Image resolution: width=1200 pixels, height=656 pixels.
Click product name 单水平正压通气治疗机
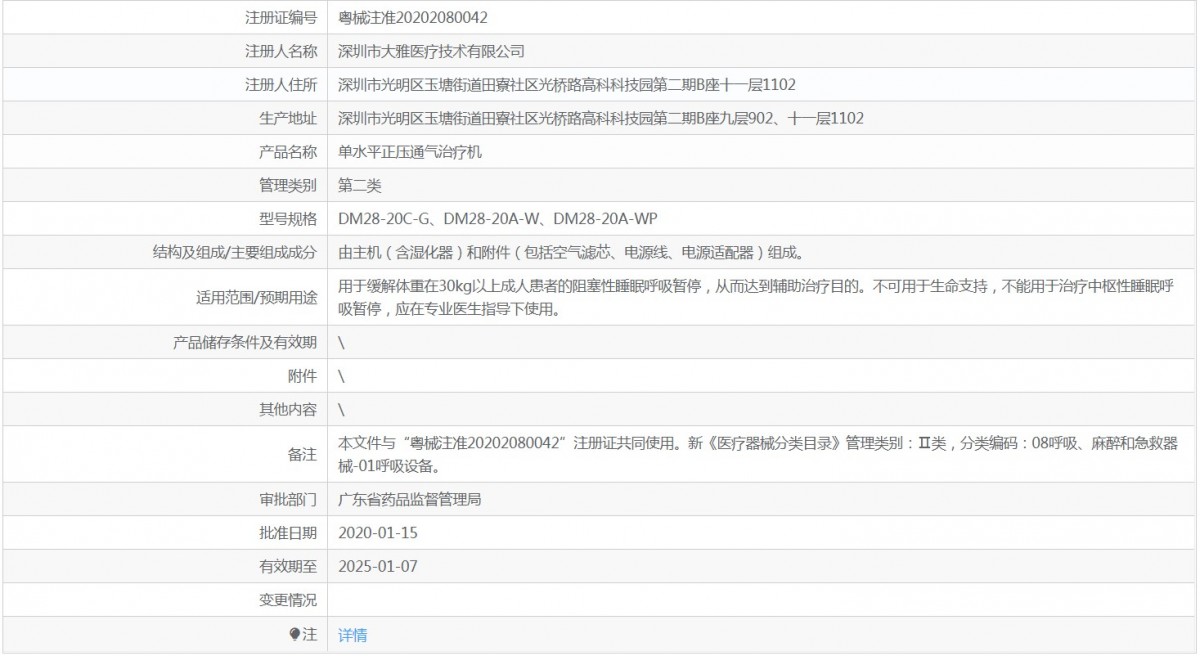410,152
